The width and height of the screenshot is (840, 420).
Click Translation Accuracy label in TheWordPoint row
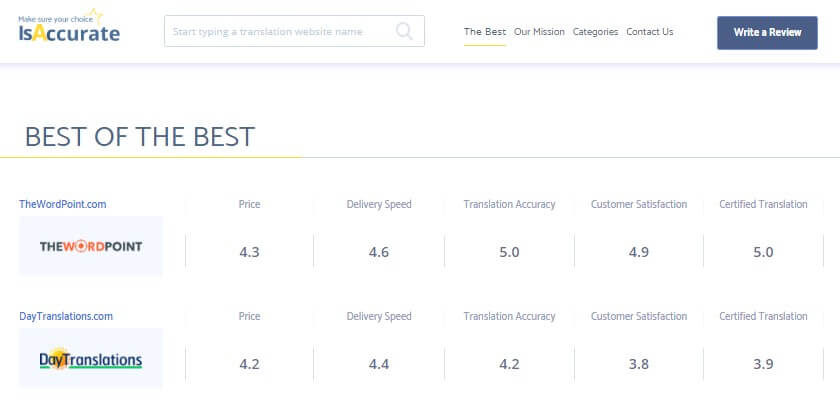509,204
